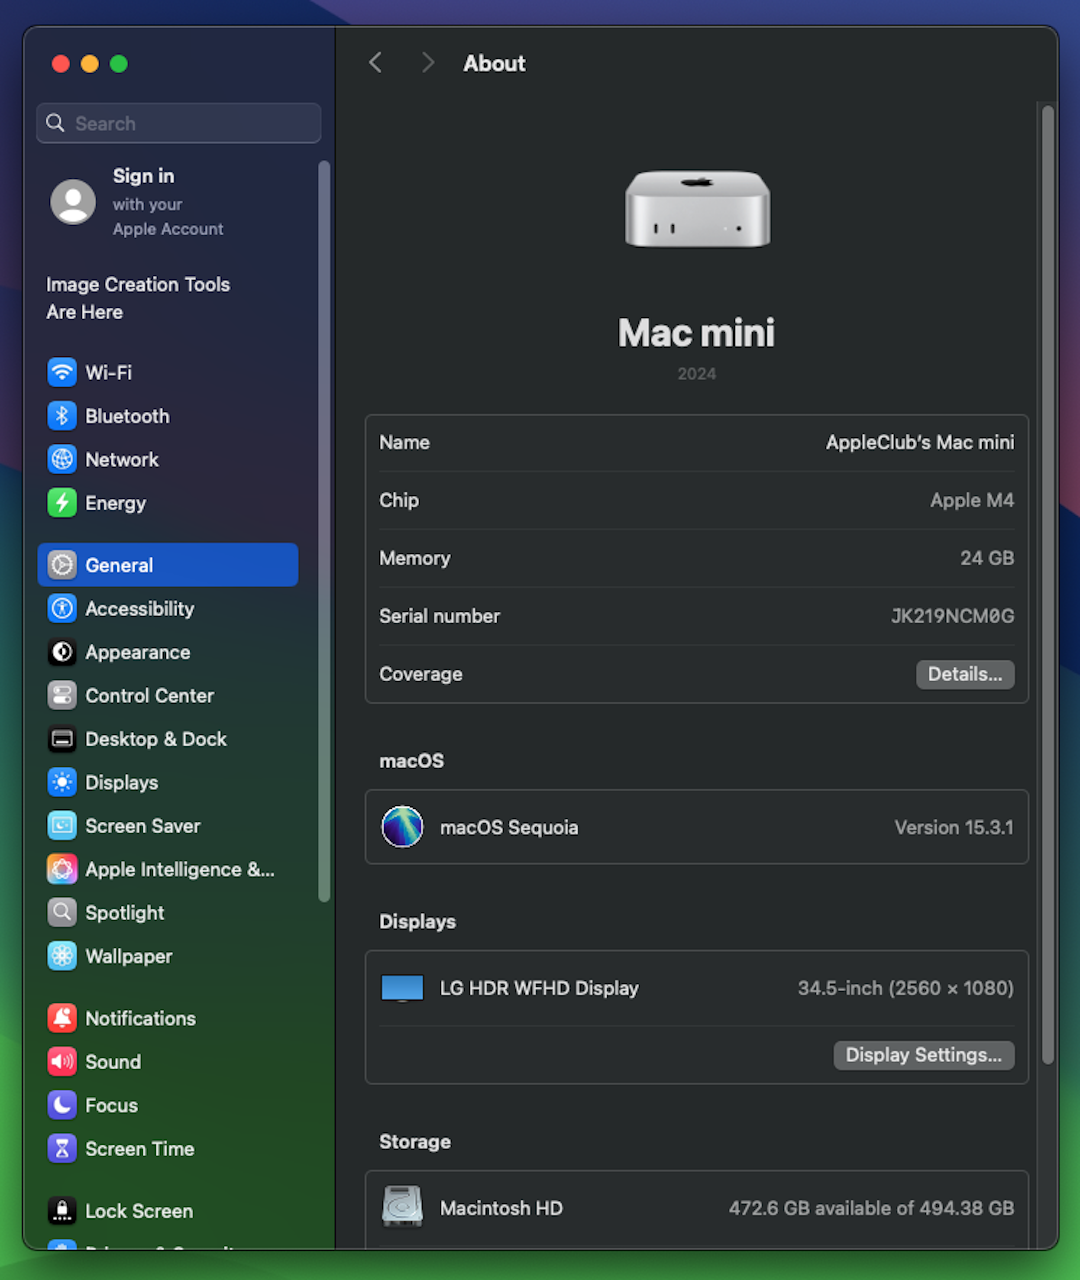The image size is (1080, 1280).
Task: Click the Lock Screen padlock icon
Action: pos(62,1211)
